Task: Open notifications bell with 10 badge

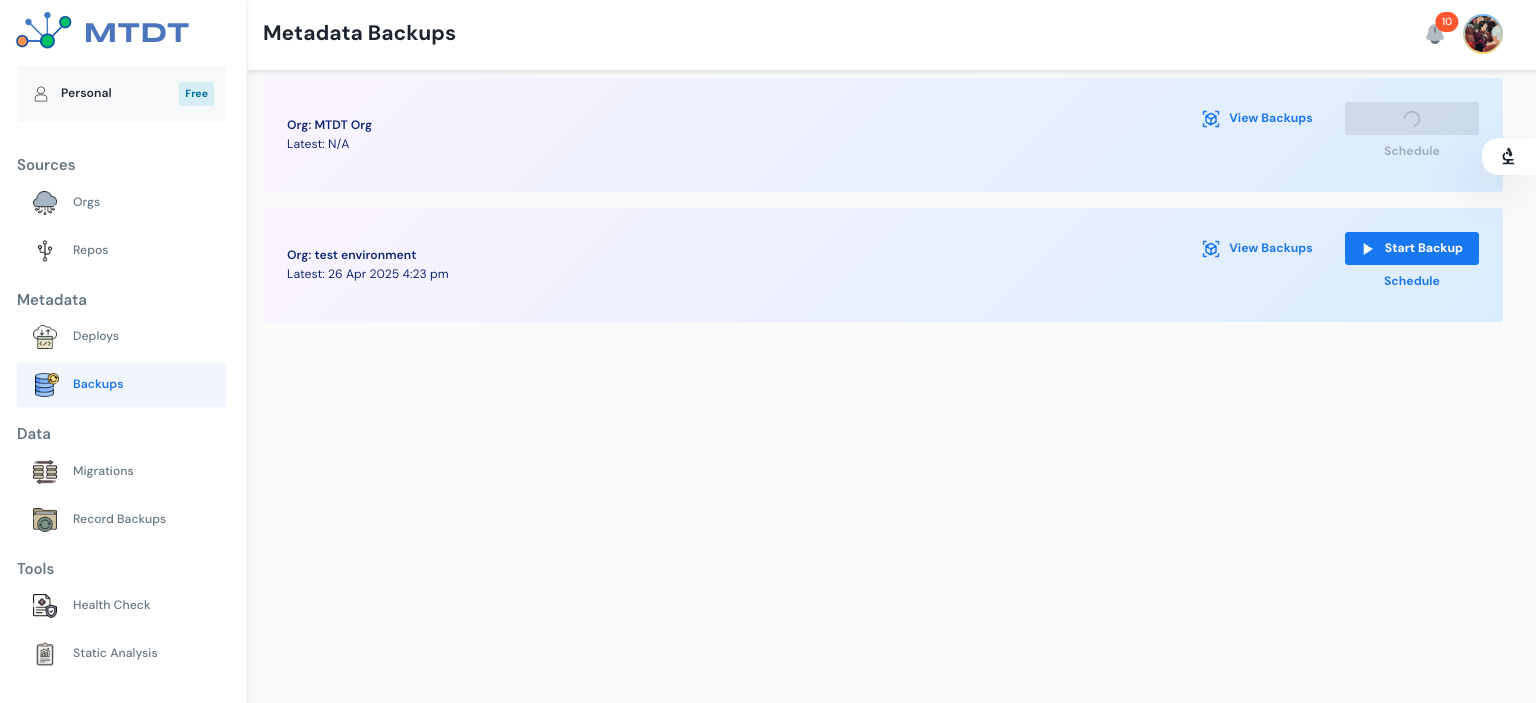Action: click(1436, 33)
